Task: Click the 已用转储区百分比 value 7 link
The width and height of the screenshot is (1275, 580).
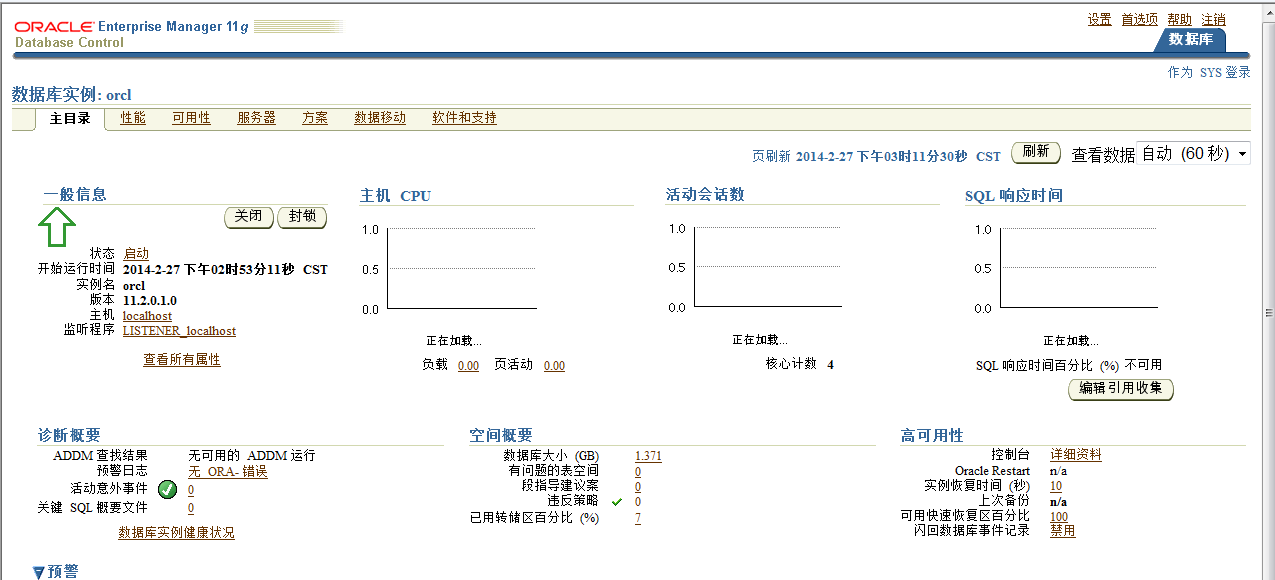Action: point(638,518)
